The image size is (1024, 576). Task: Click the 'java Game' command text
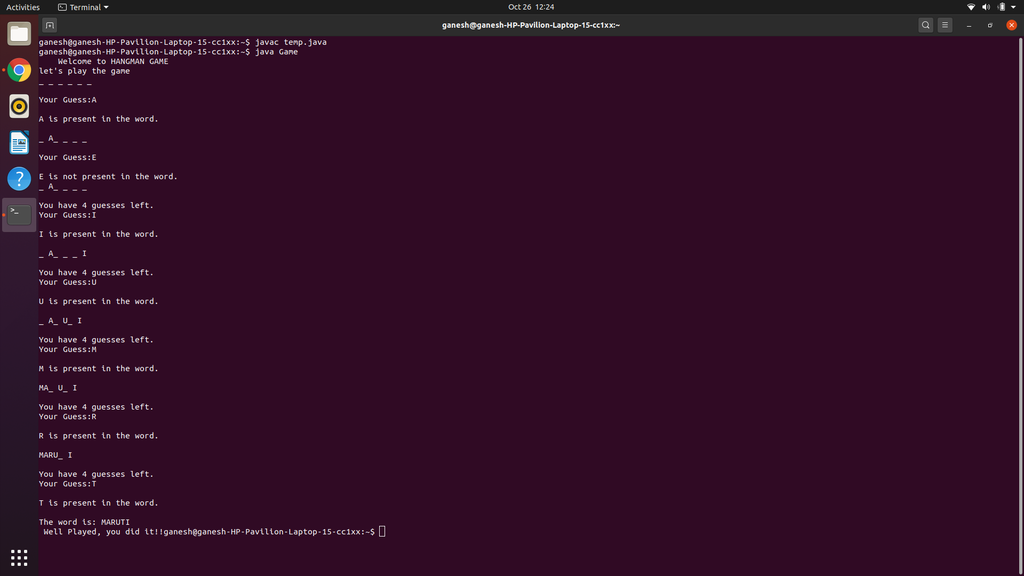tap(276, 52)
